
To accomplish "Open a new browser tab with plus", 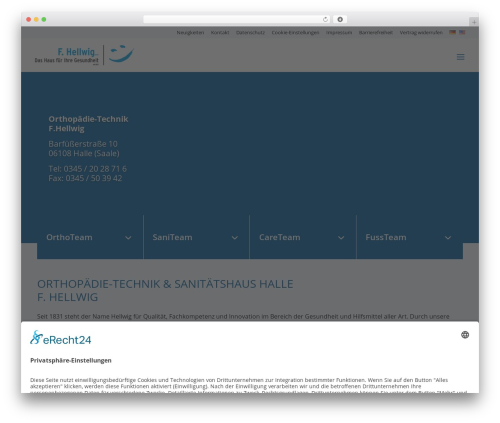I will click(474, 22).
